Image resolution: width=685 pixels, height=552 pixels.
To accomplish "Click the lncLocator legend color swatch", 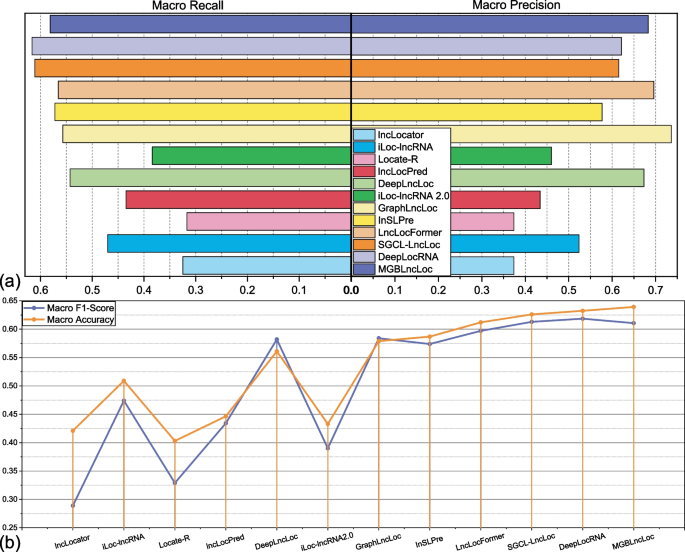I will (x=364, y=135).
